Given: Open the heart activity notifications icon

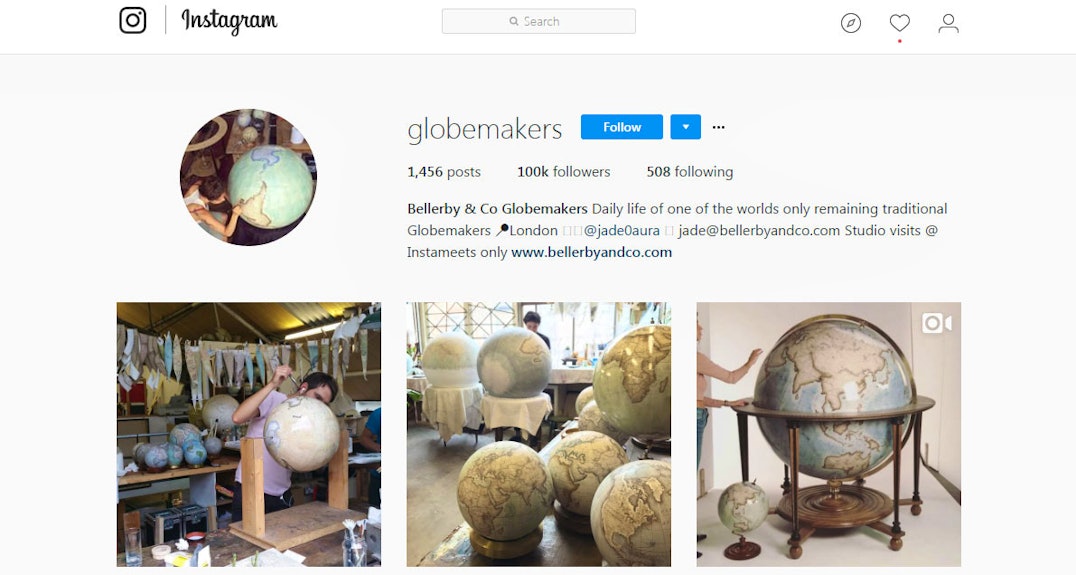Looking at the screenshot, I should tap(900, 23).
